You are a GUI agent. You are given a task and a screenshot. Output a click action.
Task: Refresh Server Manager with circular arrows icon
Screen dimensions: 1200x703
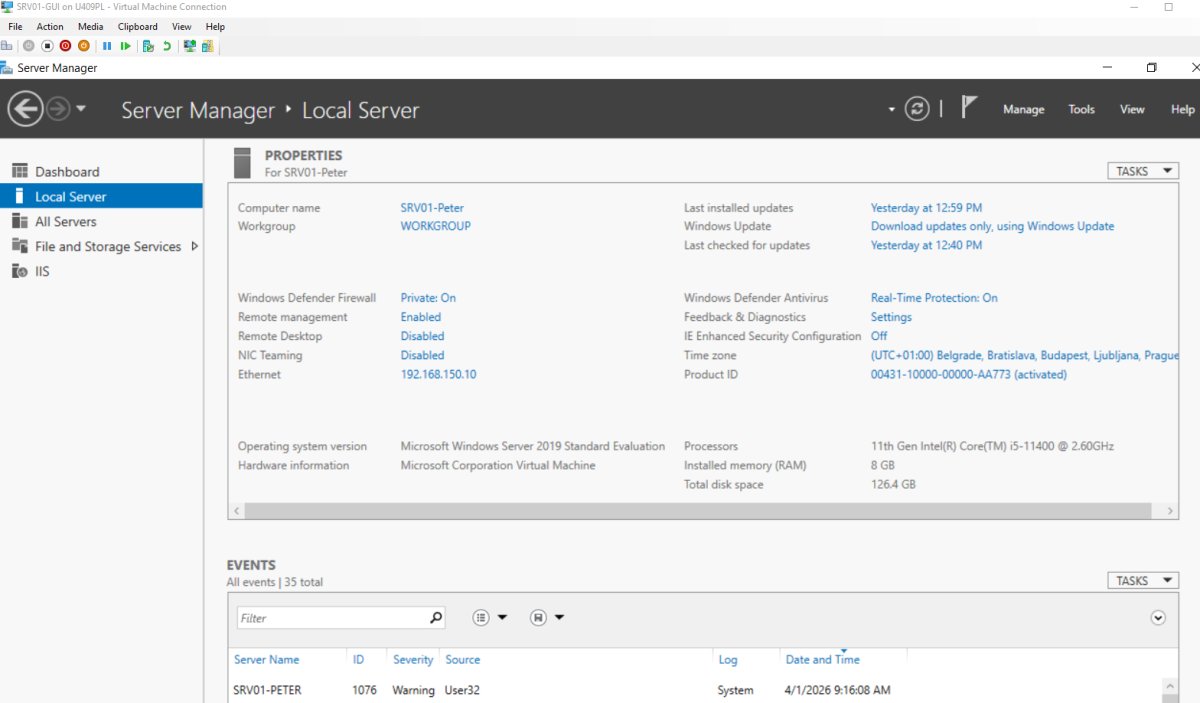coord(917,109)
